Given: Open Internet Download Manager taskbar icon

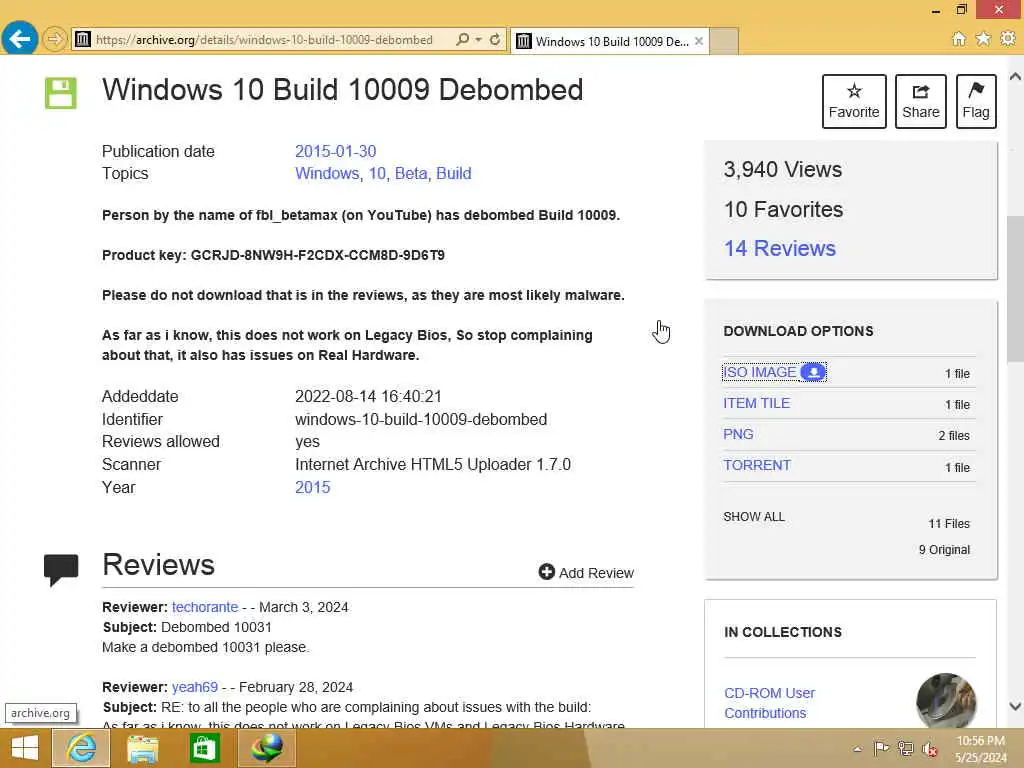Looking at the screenshot, I should click(266, 748).
